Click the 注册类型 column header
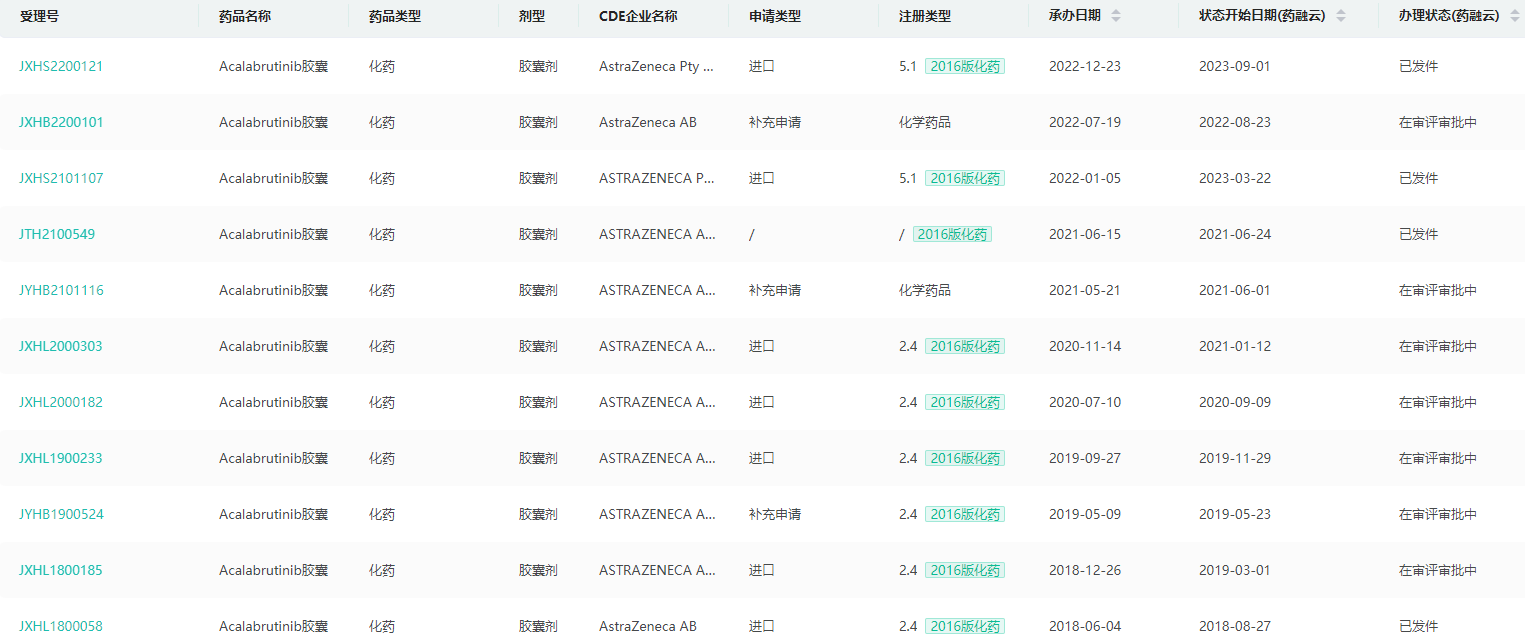 [925, 16]
